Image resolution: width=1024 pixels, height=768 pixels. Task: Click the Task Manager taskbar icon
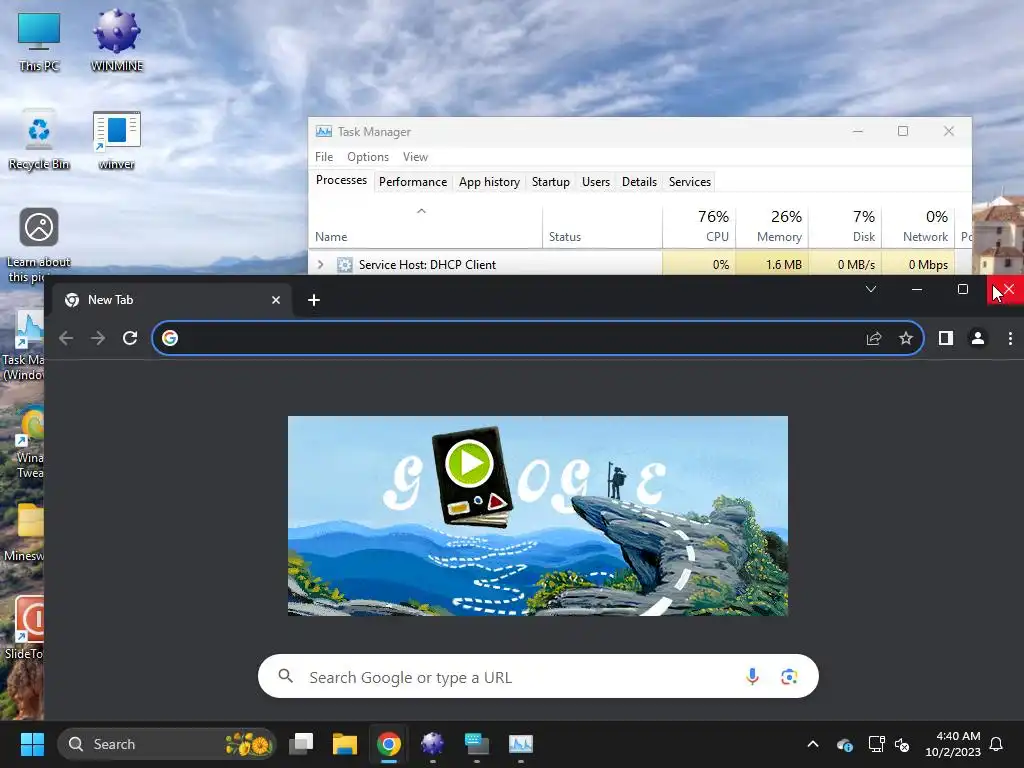[520, 744]
